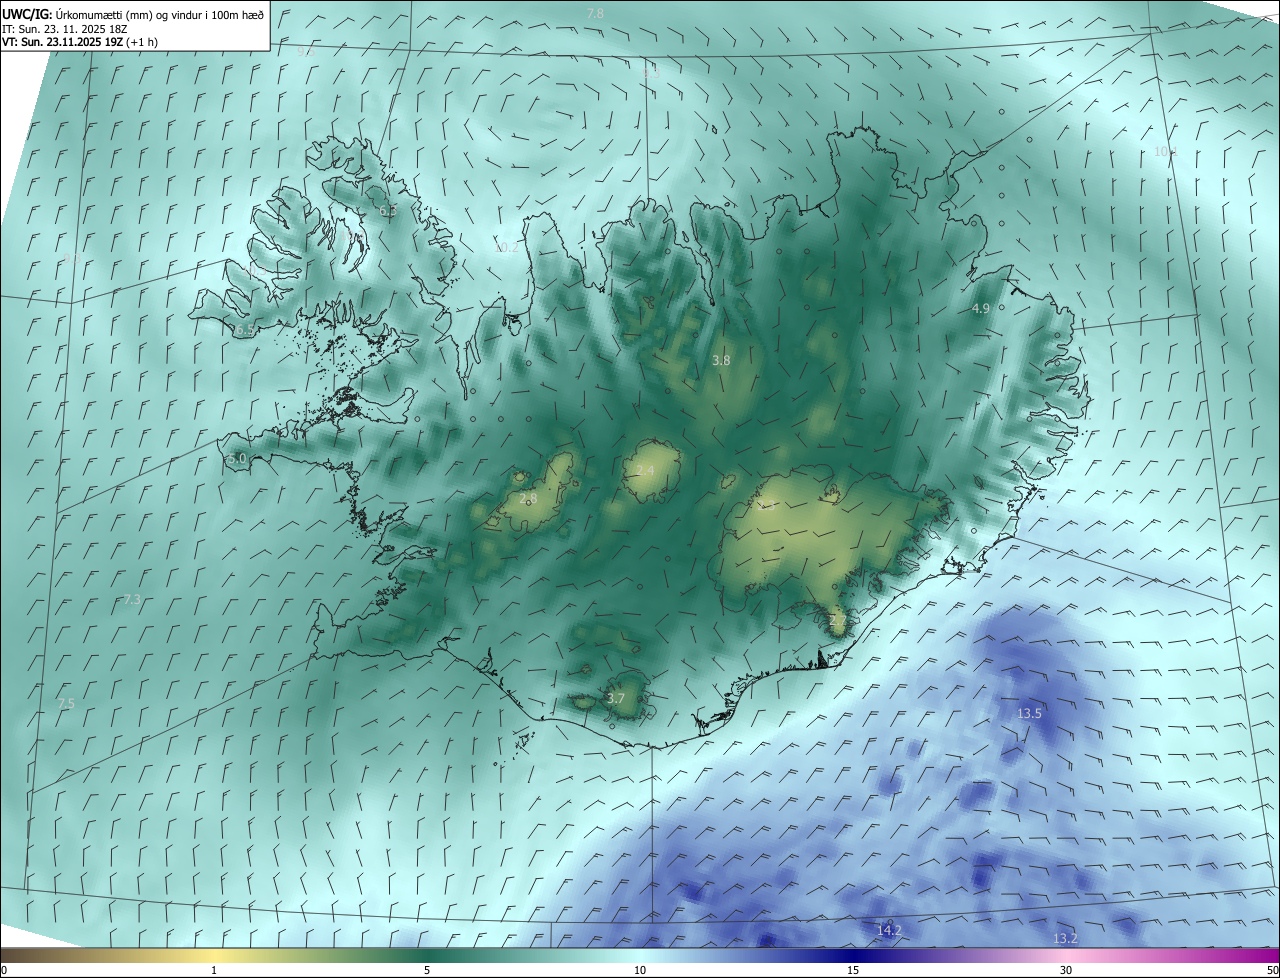Click the 14.2 value label on the map
Image resolution: width=1280 pixels, height=978 pixels.
pos(889,930)
